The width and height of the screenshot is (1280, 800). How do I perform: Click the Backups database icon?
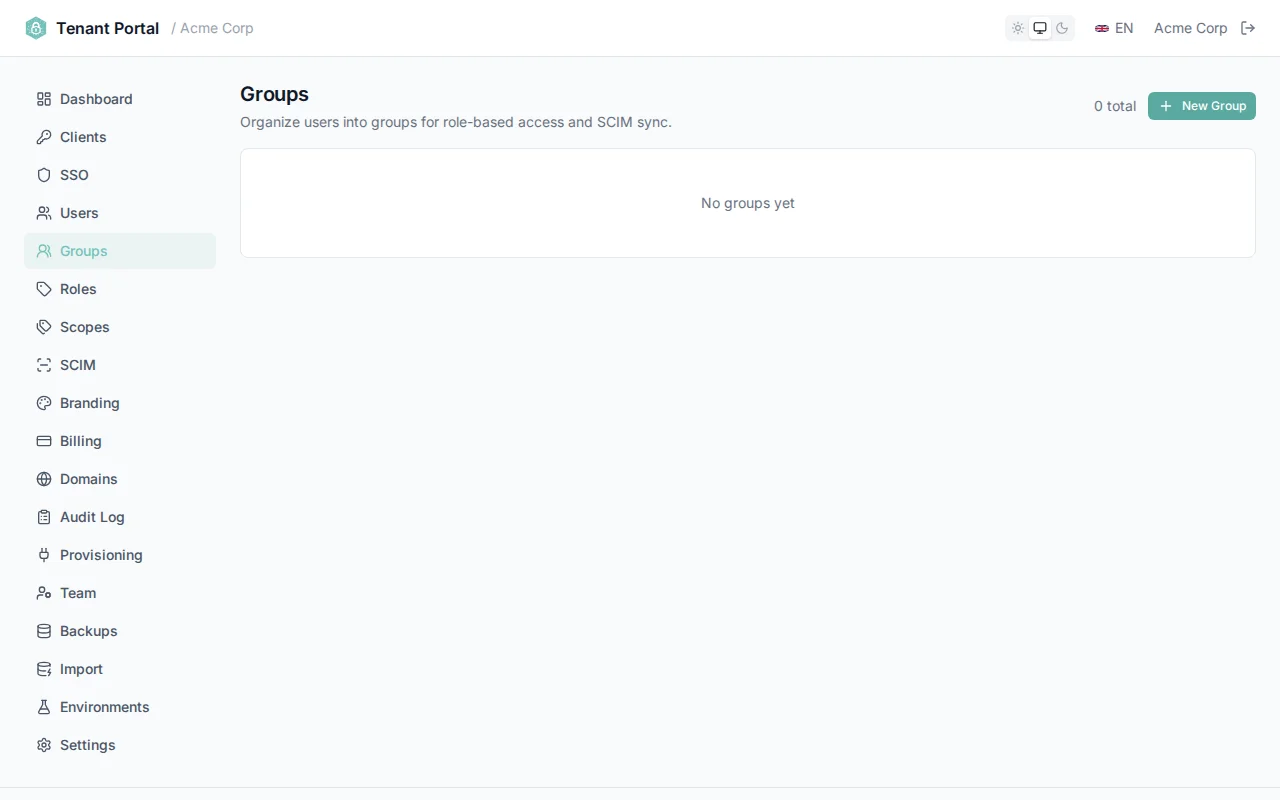tap(44, 631)
